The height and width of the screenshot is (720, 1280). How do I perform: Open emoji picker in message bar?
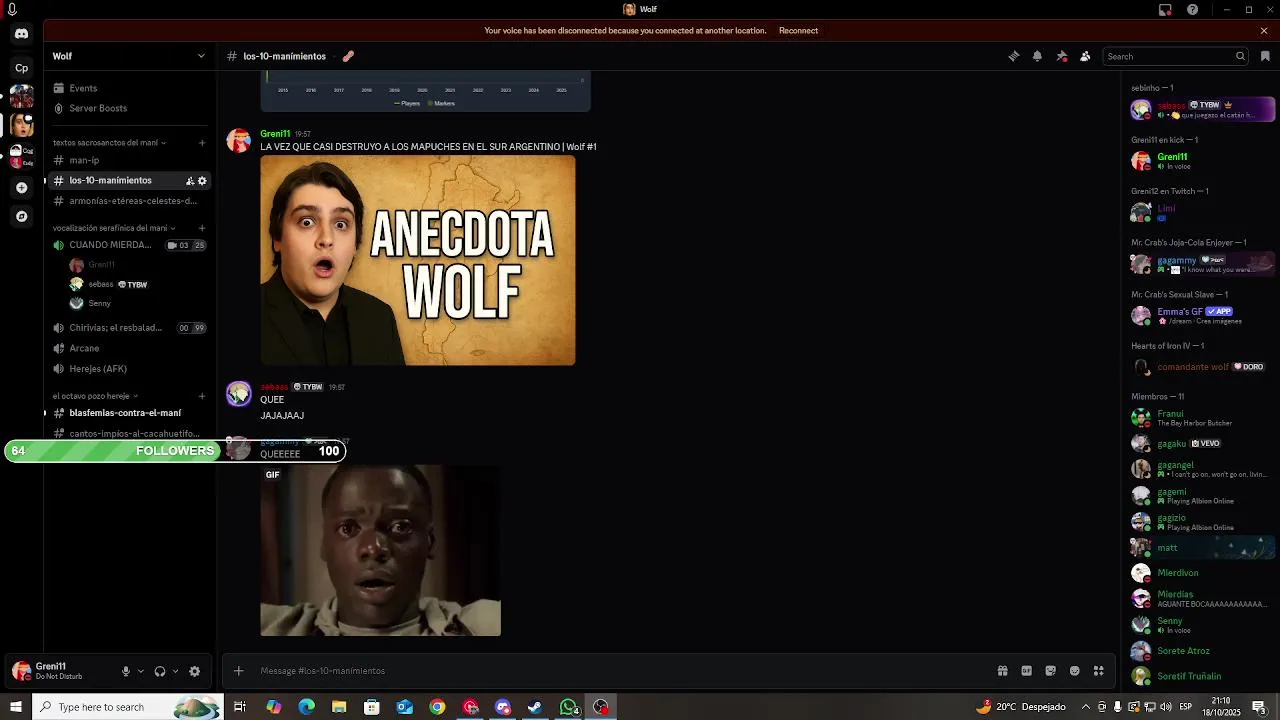point(1074,671)
